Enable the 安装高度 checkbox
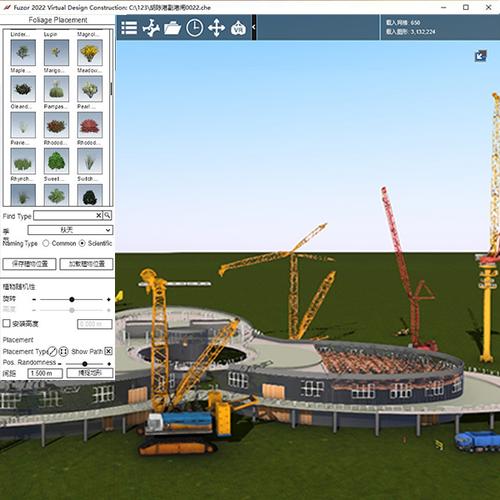 [x=7, y=323]
